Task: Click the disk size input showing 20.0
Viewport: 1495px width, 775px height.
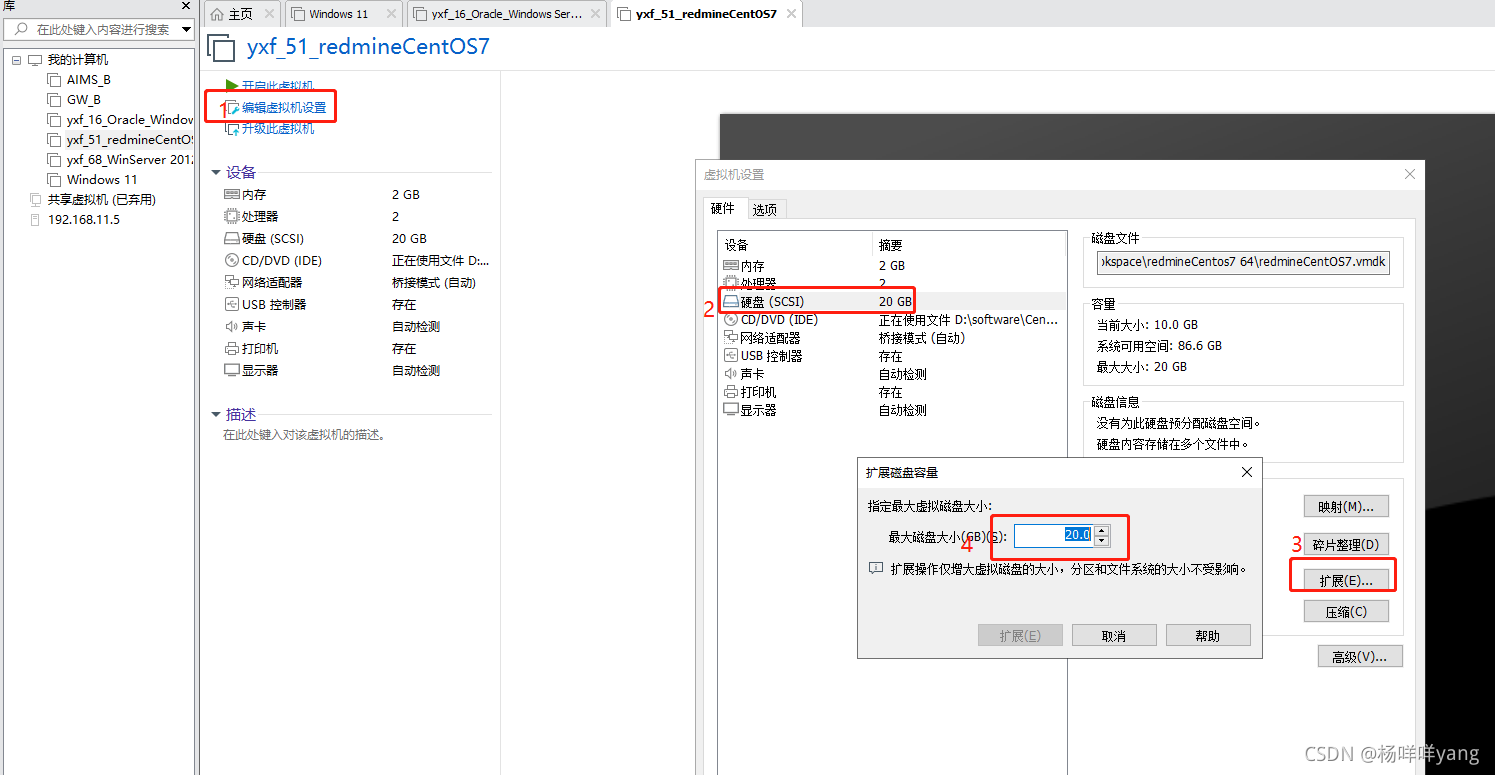Action: [1055, 535]
